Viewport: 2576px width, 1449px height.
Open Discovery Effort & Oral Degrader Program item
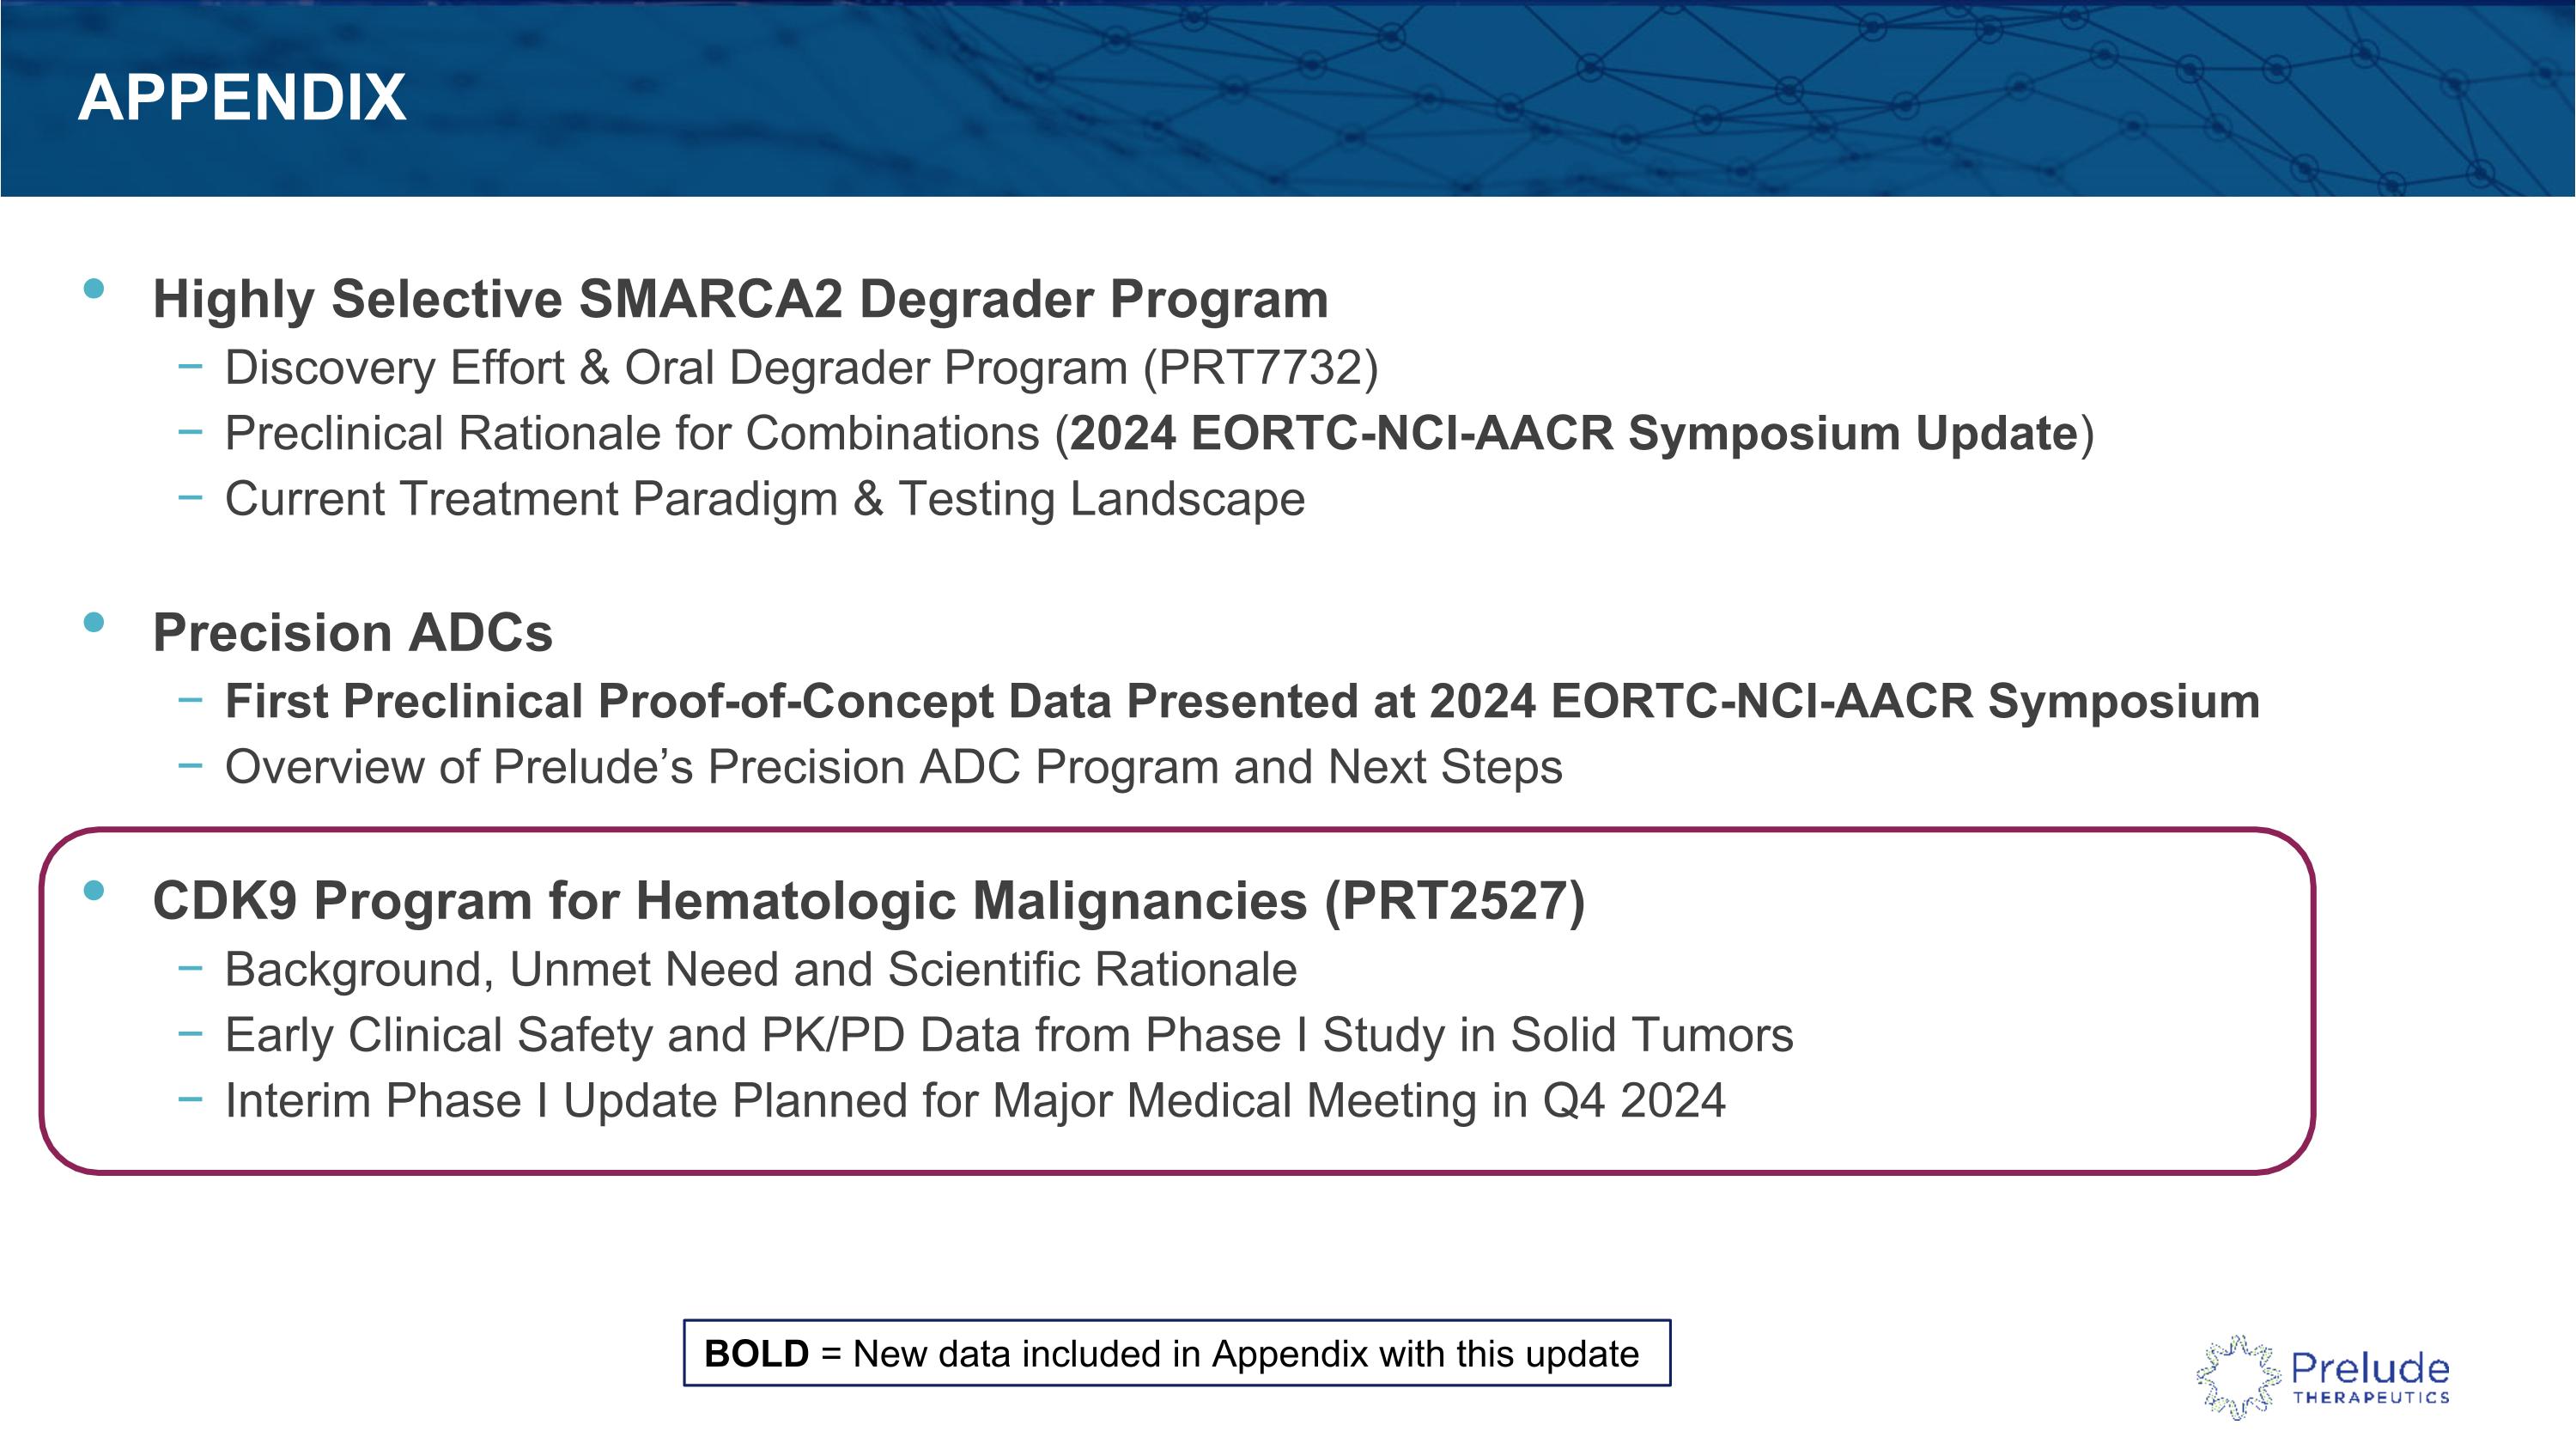point(801,367)
